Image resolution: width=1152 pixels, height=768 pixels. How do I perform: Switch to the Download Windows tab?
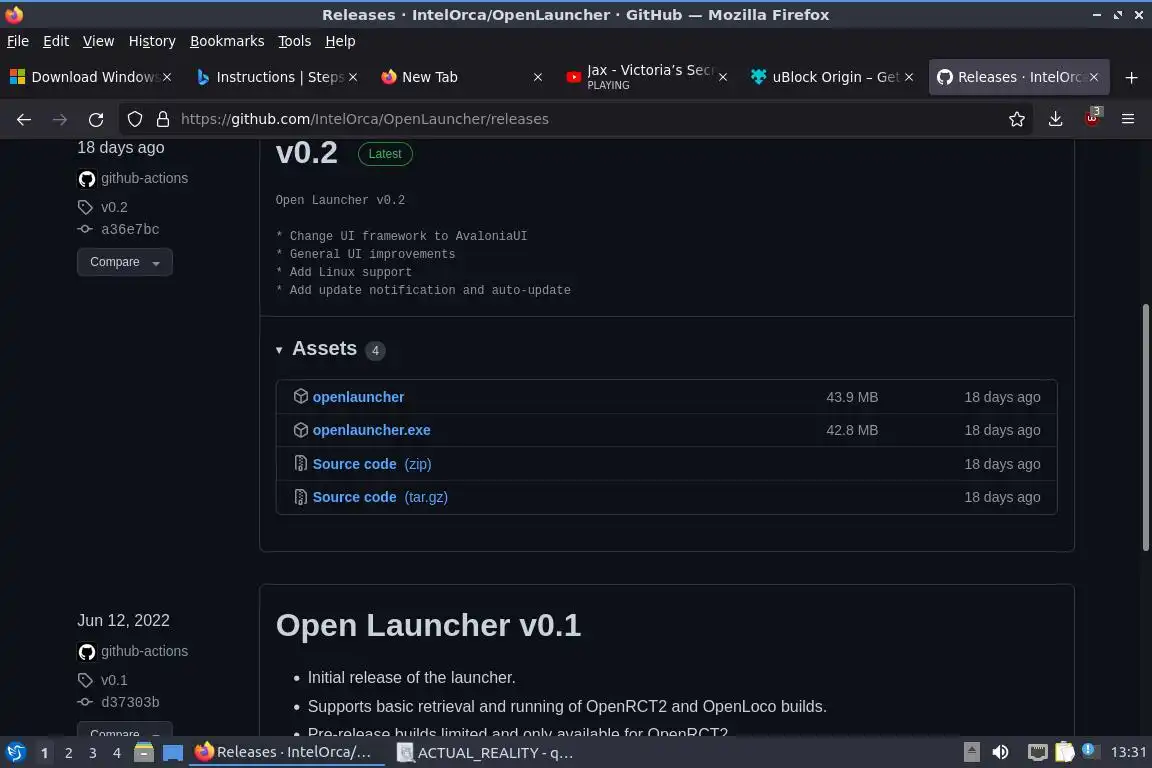point(92,77)
